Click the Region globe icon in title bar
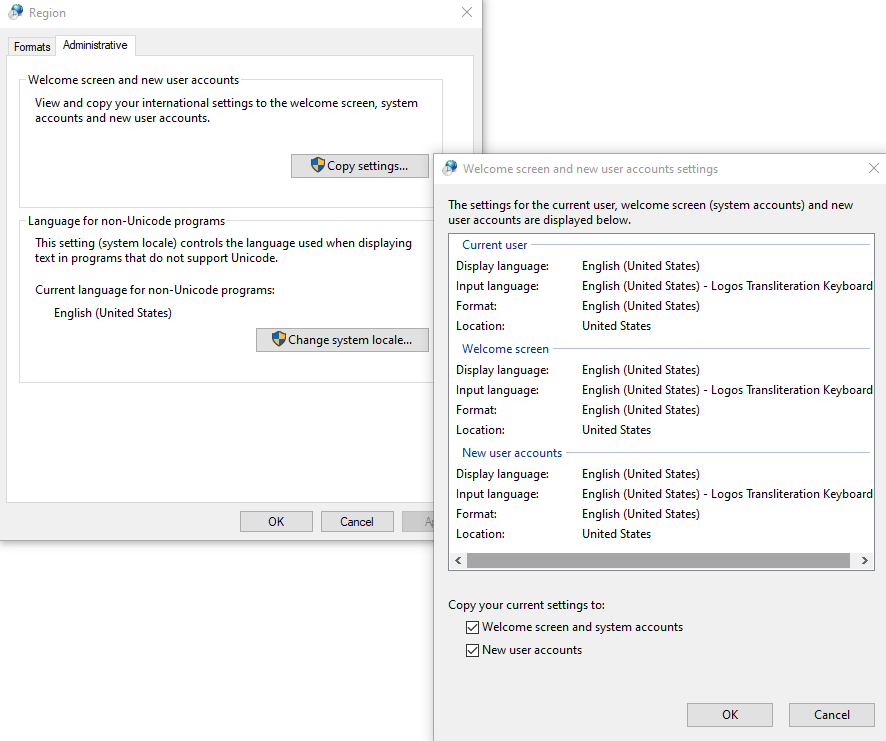886x741 pixels. (16, 13)
